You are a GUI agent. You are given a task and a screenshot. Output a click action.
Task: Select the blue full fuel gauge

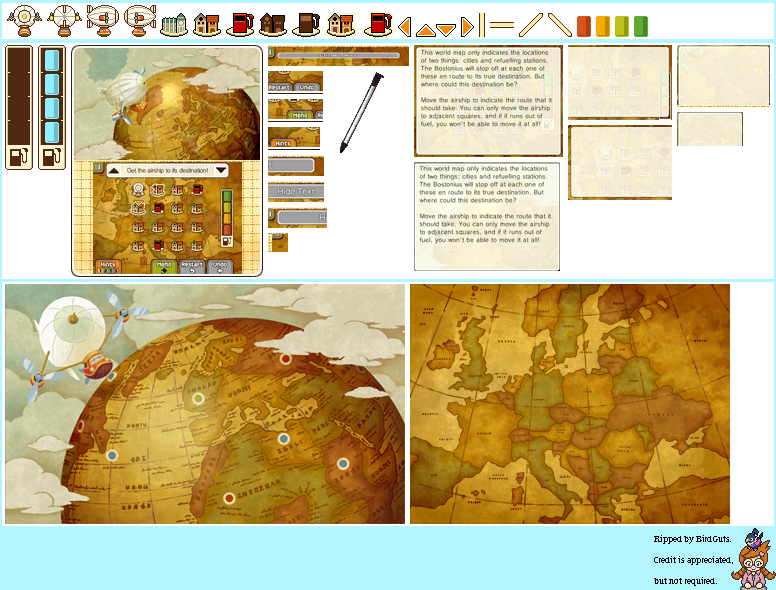click(52, 107)
